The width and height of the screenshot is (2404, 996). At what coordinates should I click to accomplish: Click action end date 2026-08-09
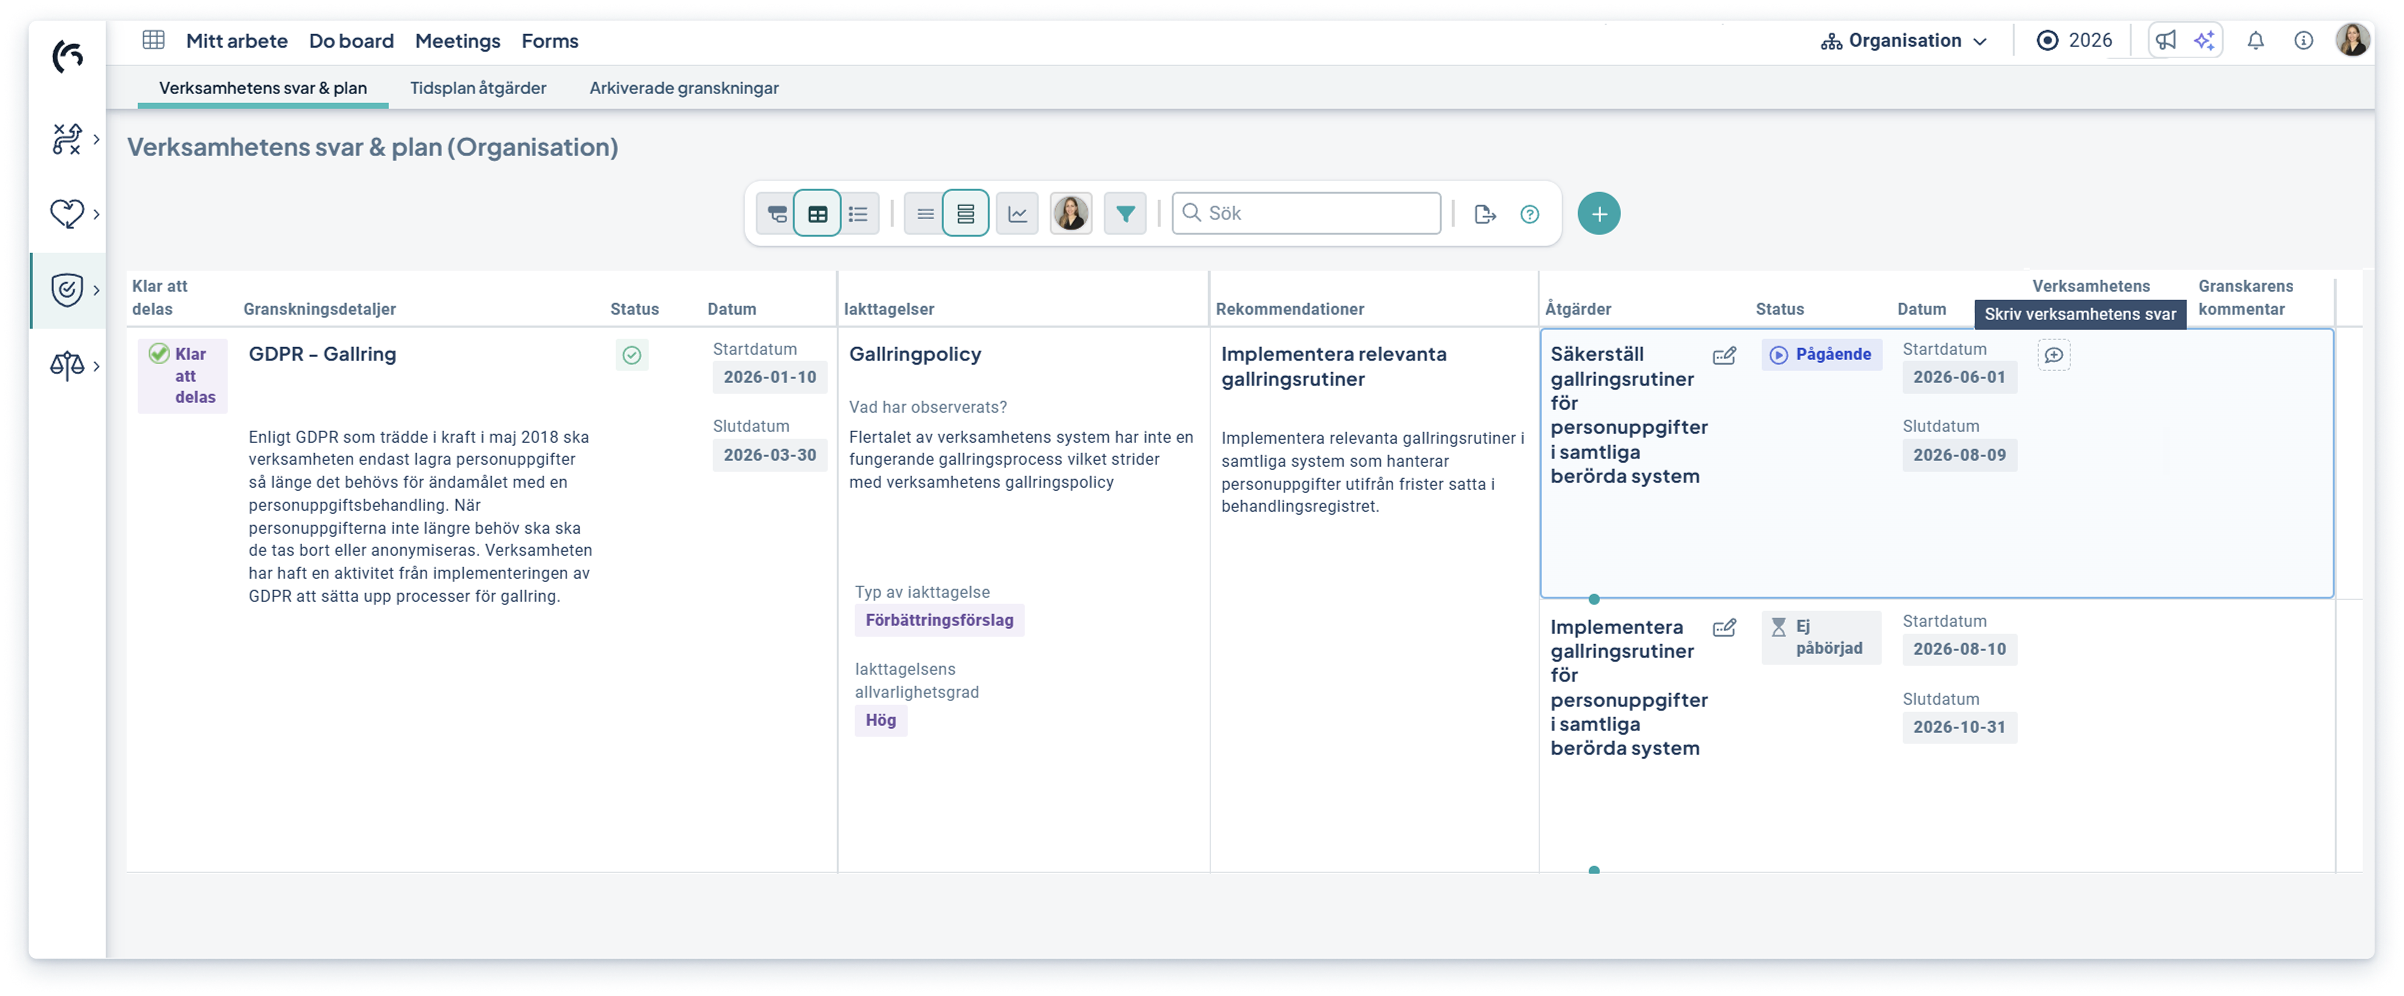[1960, 455]
